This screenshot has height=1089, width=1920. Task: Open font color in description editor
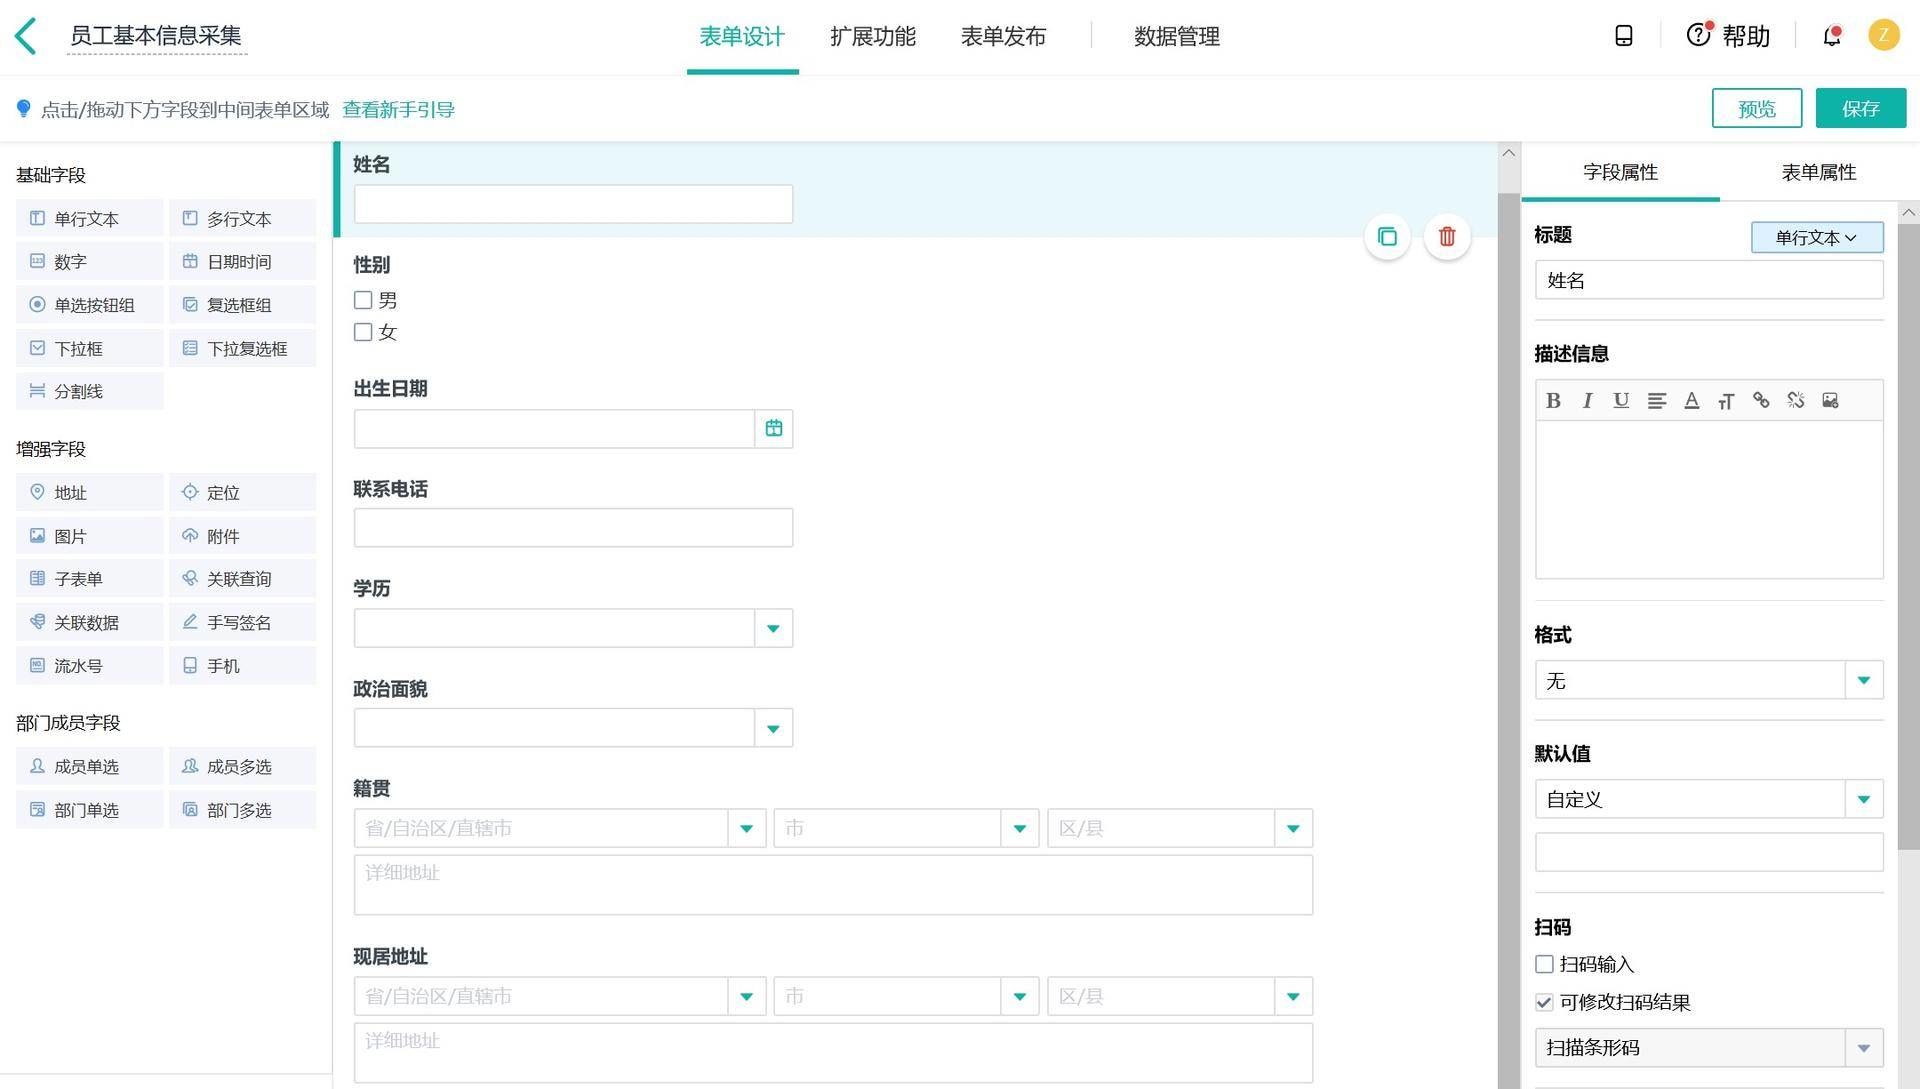point(1691,400)
